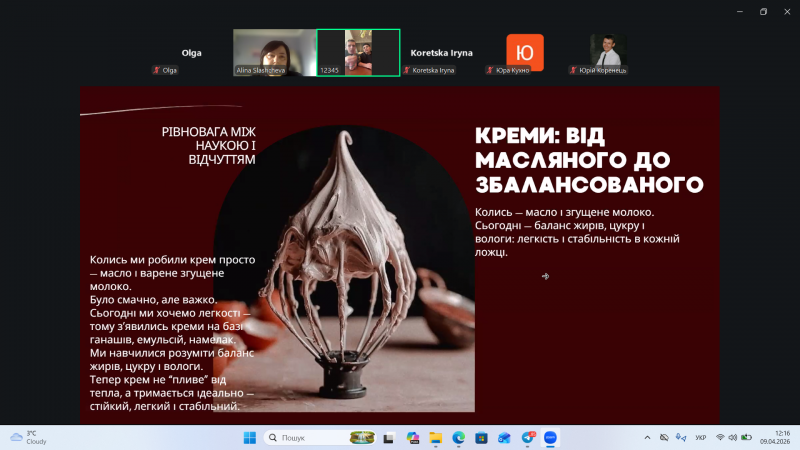Open Telegram from the taskbar
Image resolution: width=800 pixels, height=450 pixels.
click(528, 438)
